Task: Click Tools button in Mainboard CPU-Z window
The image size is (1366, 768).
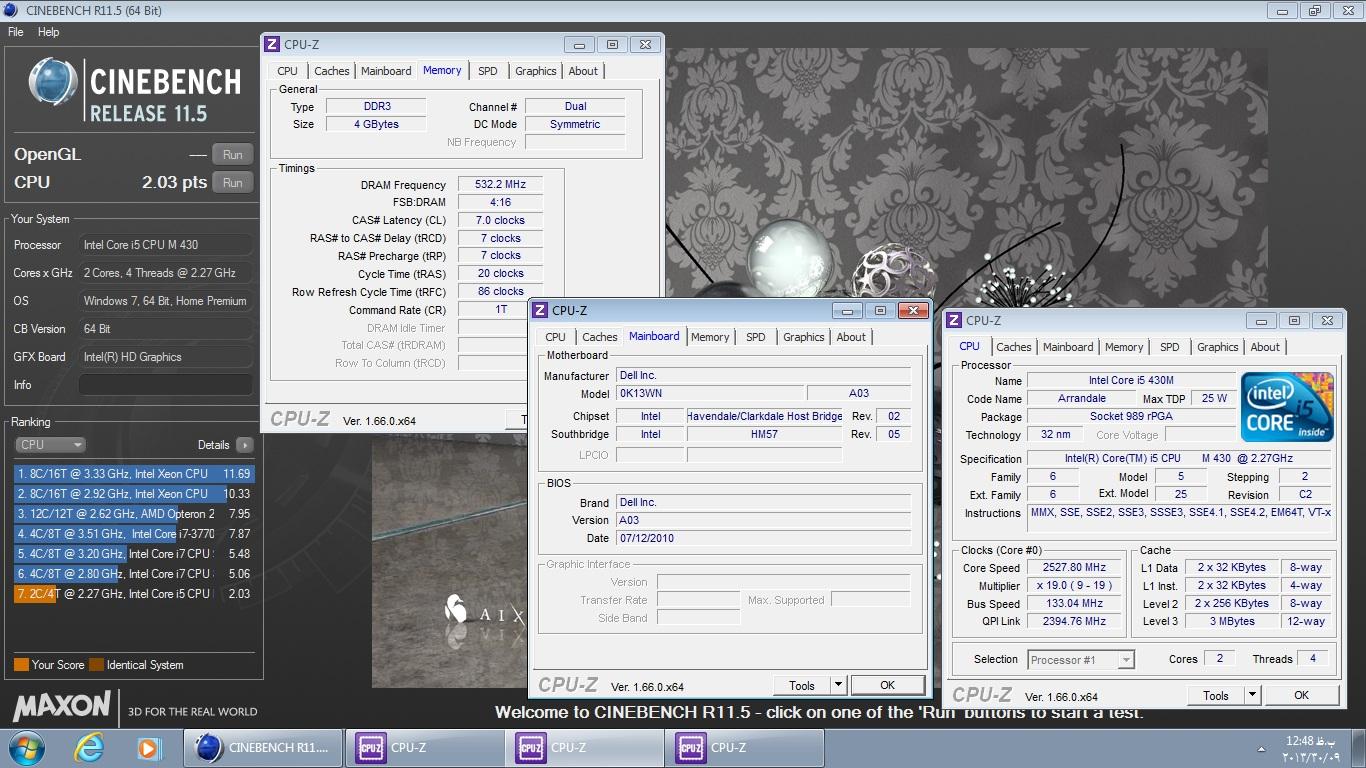Action: coord(802,685)
